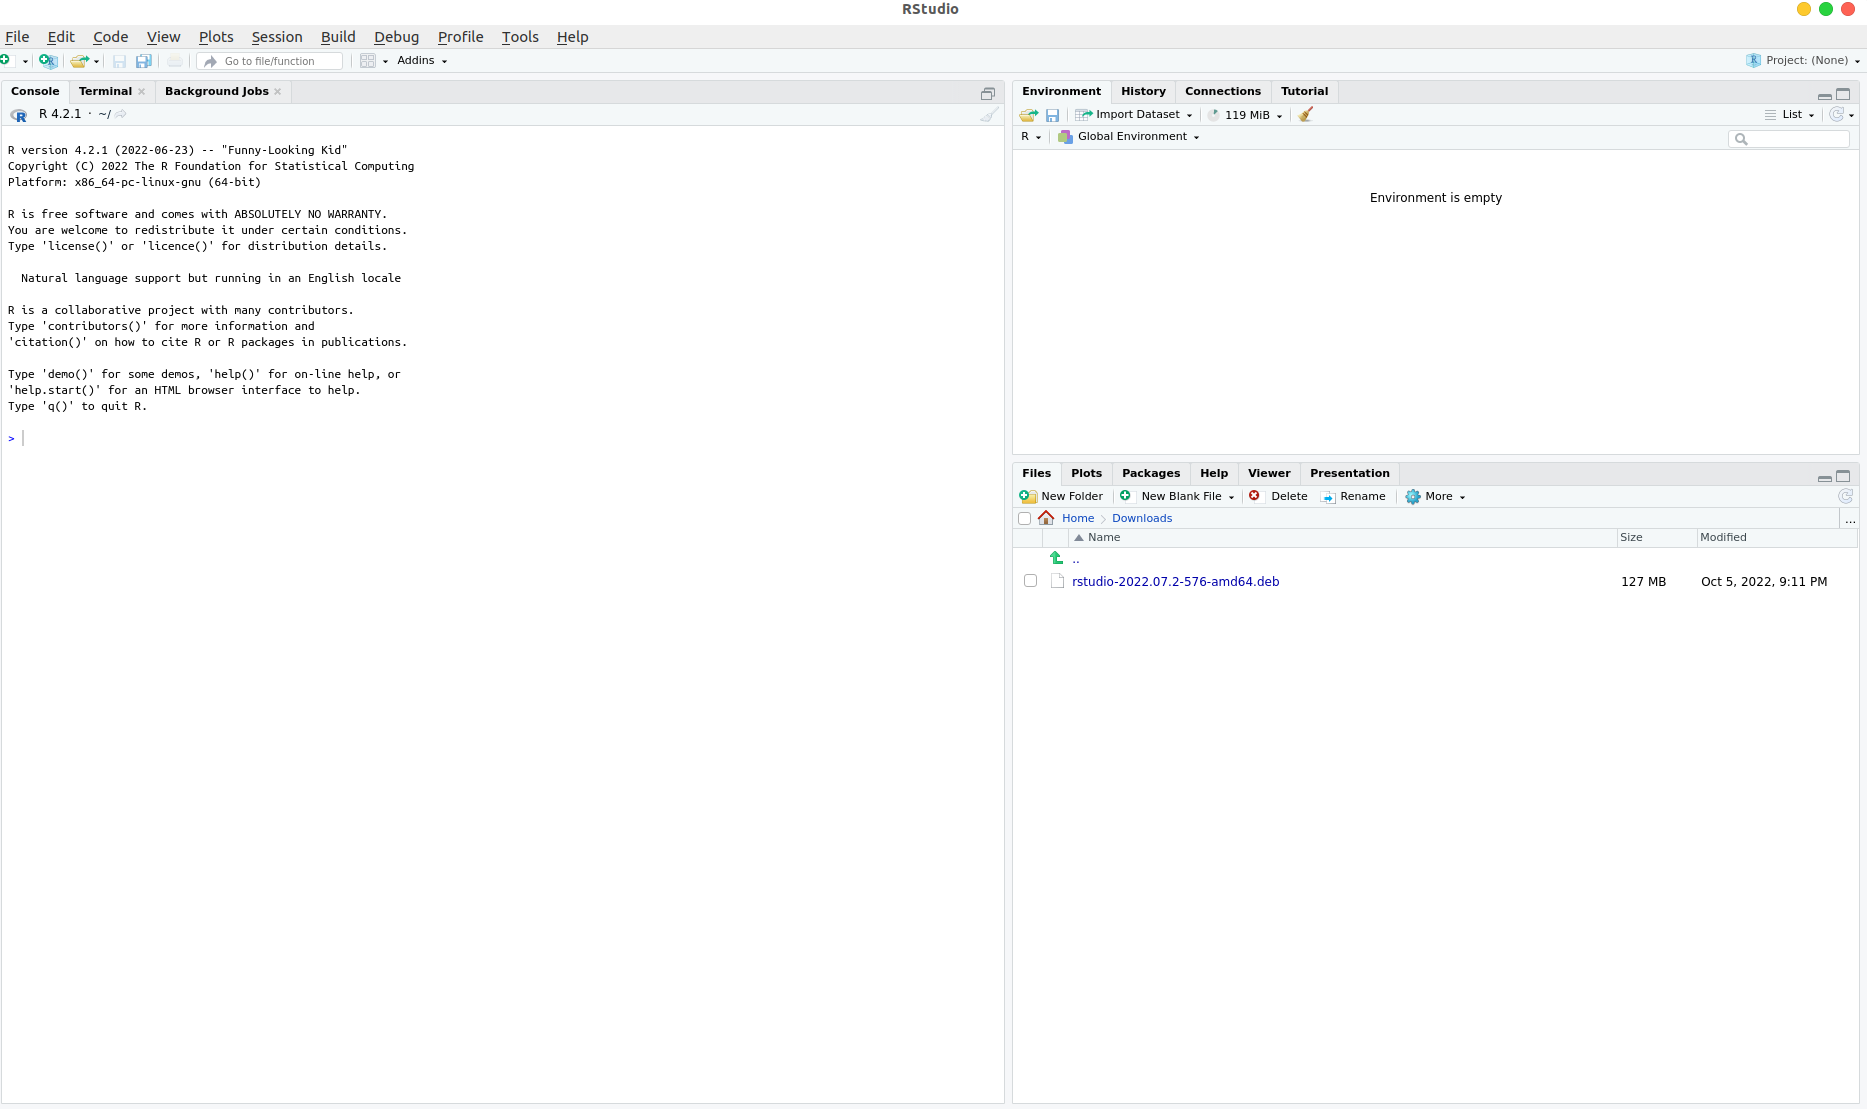
Task: View current working directory arrow
Action: click(121, 114)
